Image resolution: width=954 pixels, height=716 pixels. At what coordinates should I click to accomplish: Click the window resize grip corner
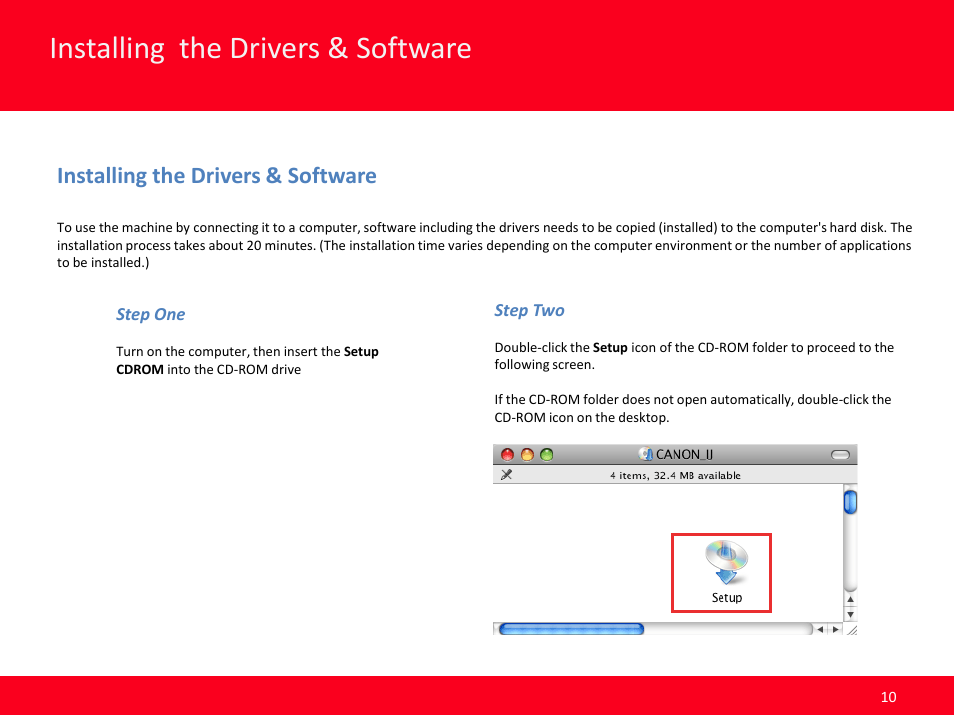pos(851,630)
